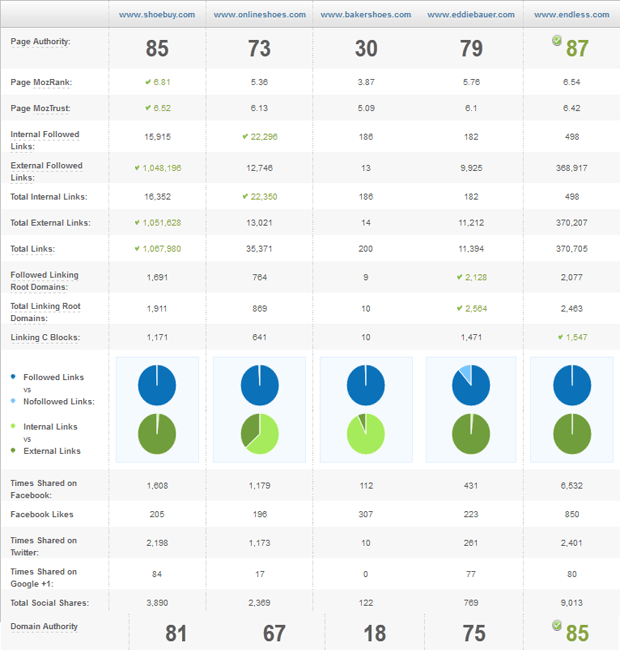Click the Followed Linking Root Domains label
The image size is (620, 650).
(44, 281)
